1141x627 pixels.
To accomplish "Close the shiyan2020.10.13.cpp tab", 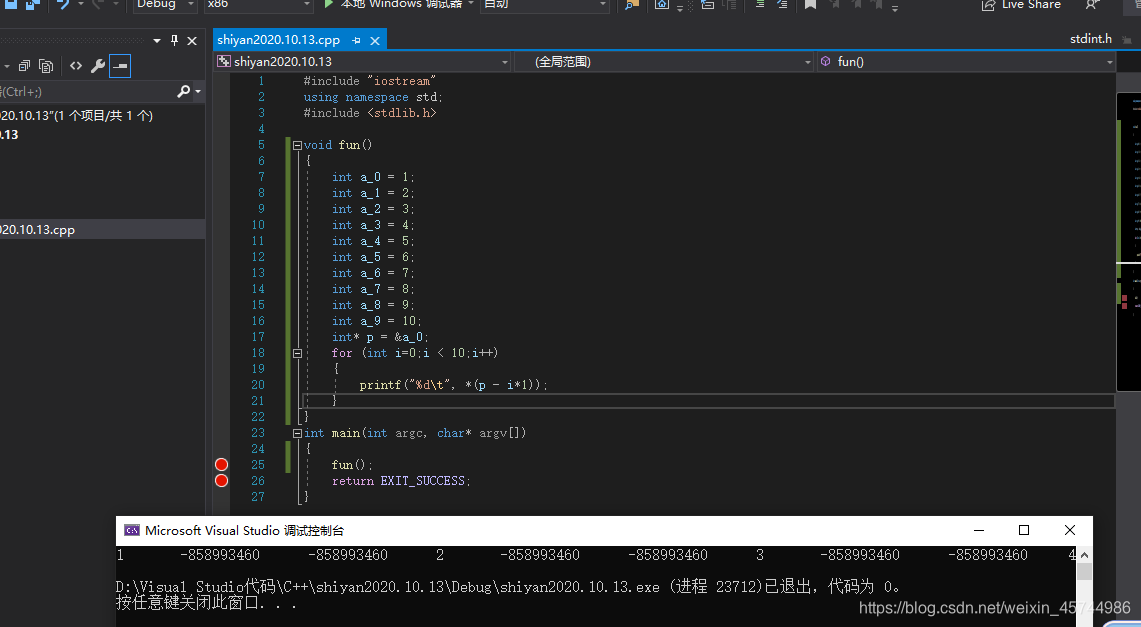I will (375, 41).
